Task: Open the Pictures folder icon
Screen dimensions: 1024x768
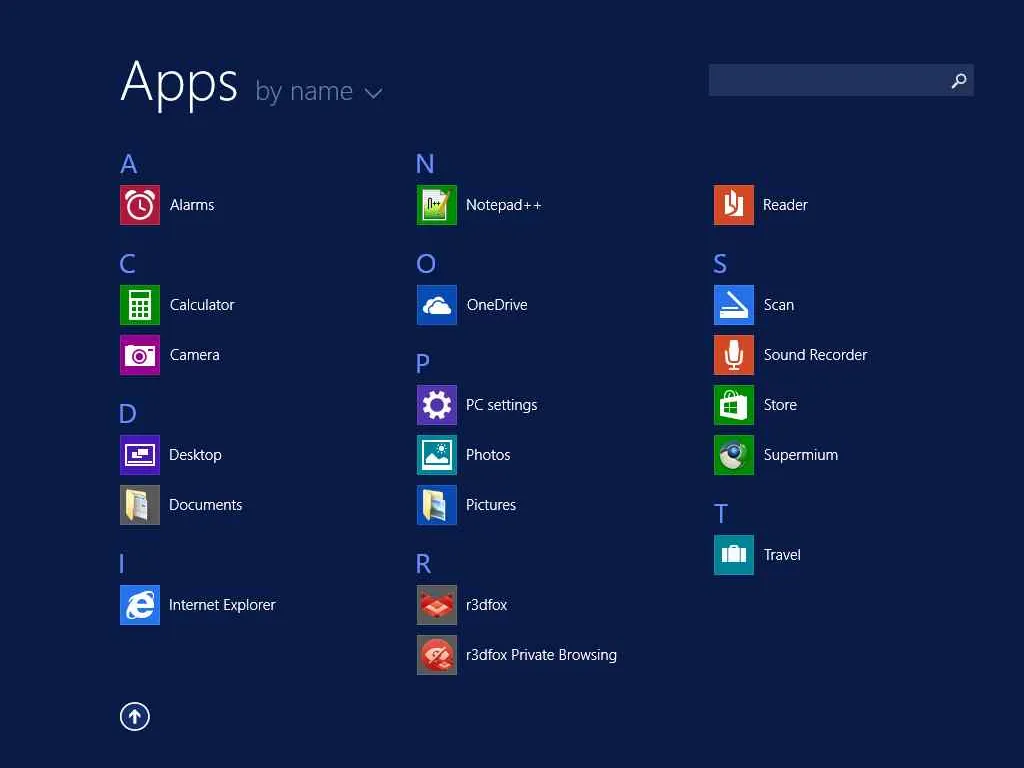Action: 437,505
